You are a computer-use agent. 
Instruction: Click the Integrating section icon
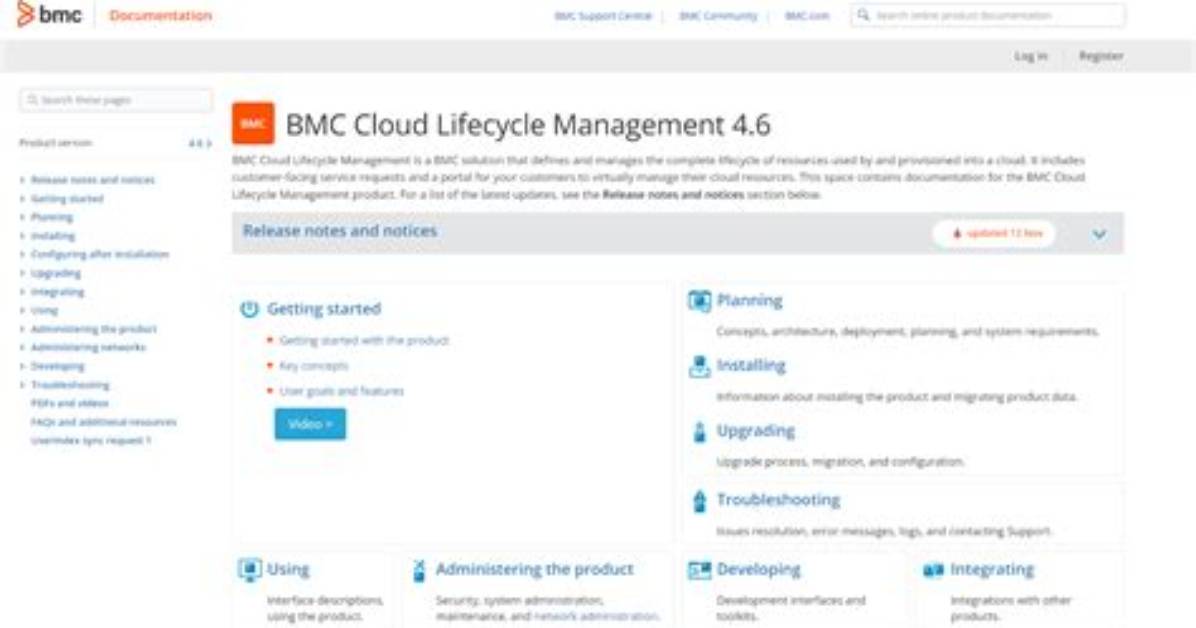(x=934, y=570)
